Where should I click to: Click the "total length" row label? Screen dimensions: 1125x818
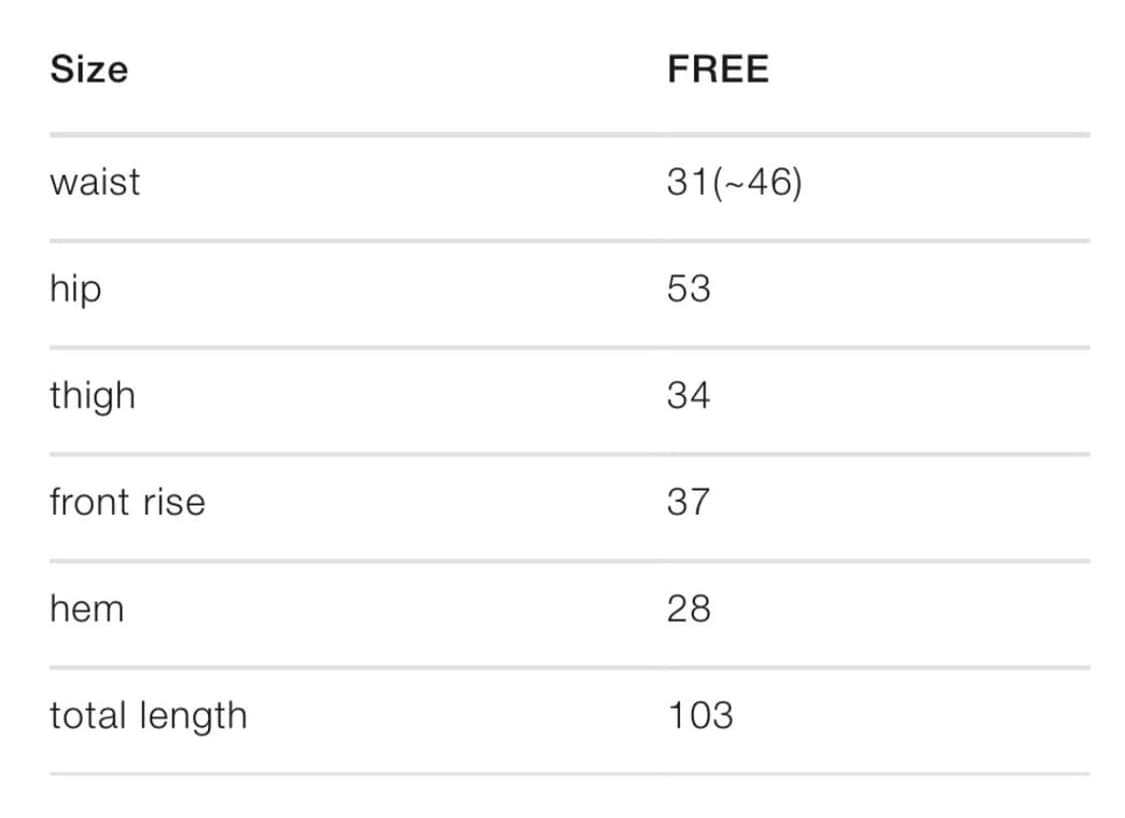(x=148, y=716)
